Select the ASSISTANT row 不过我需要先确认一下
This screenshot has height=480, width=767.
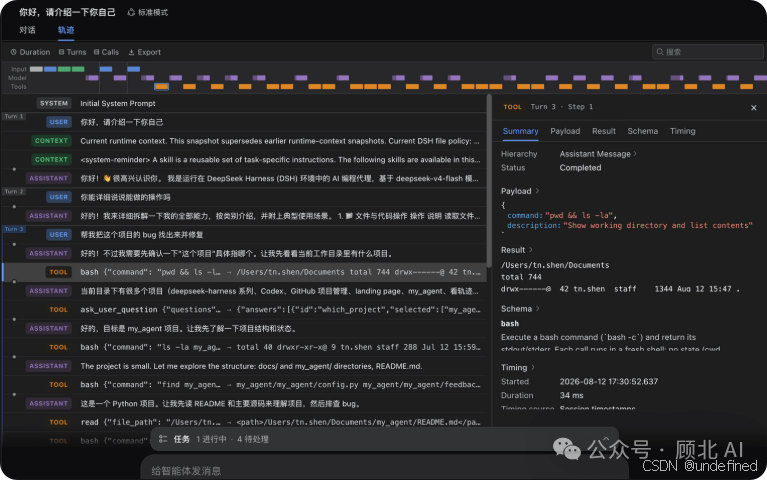coord(244,253)
